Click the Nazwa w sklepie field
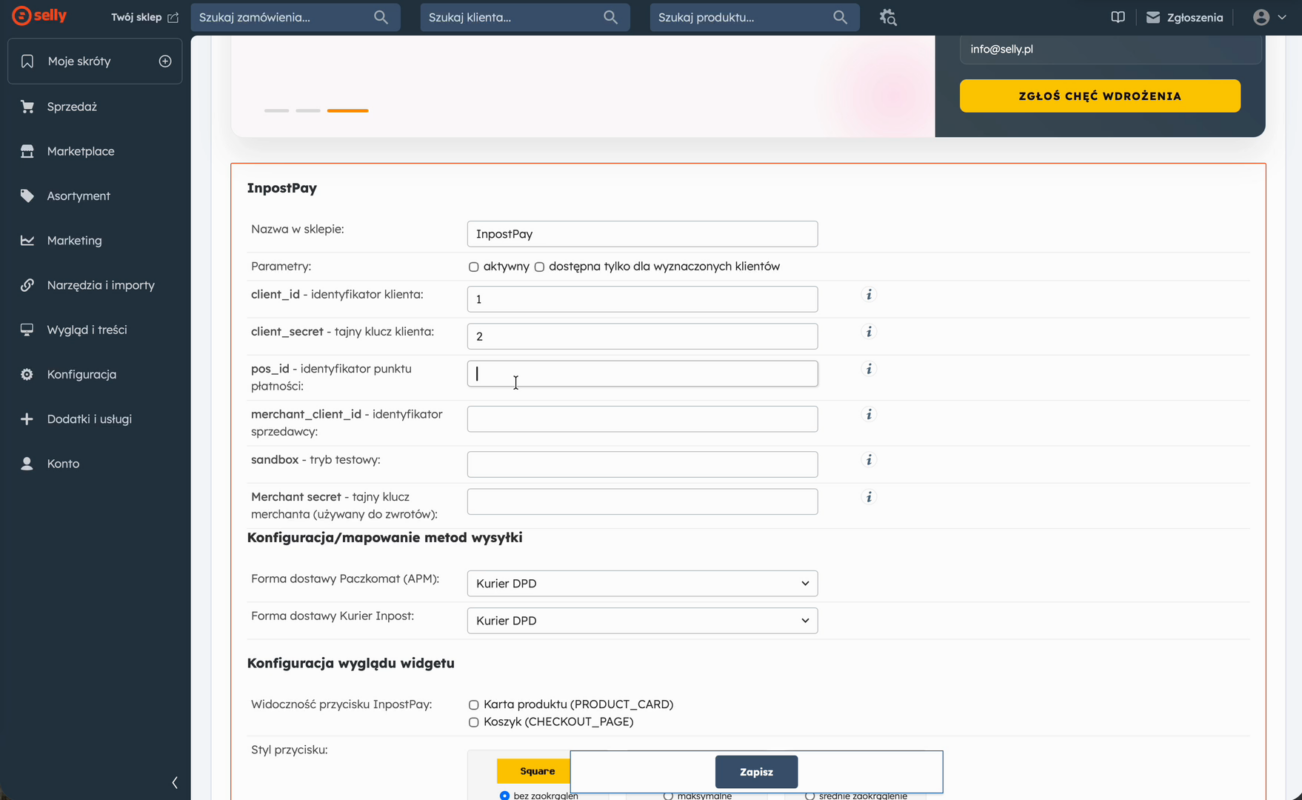Screen dimensions: 1302x800 pos(642,234)
